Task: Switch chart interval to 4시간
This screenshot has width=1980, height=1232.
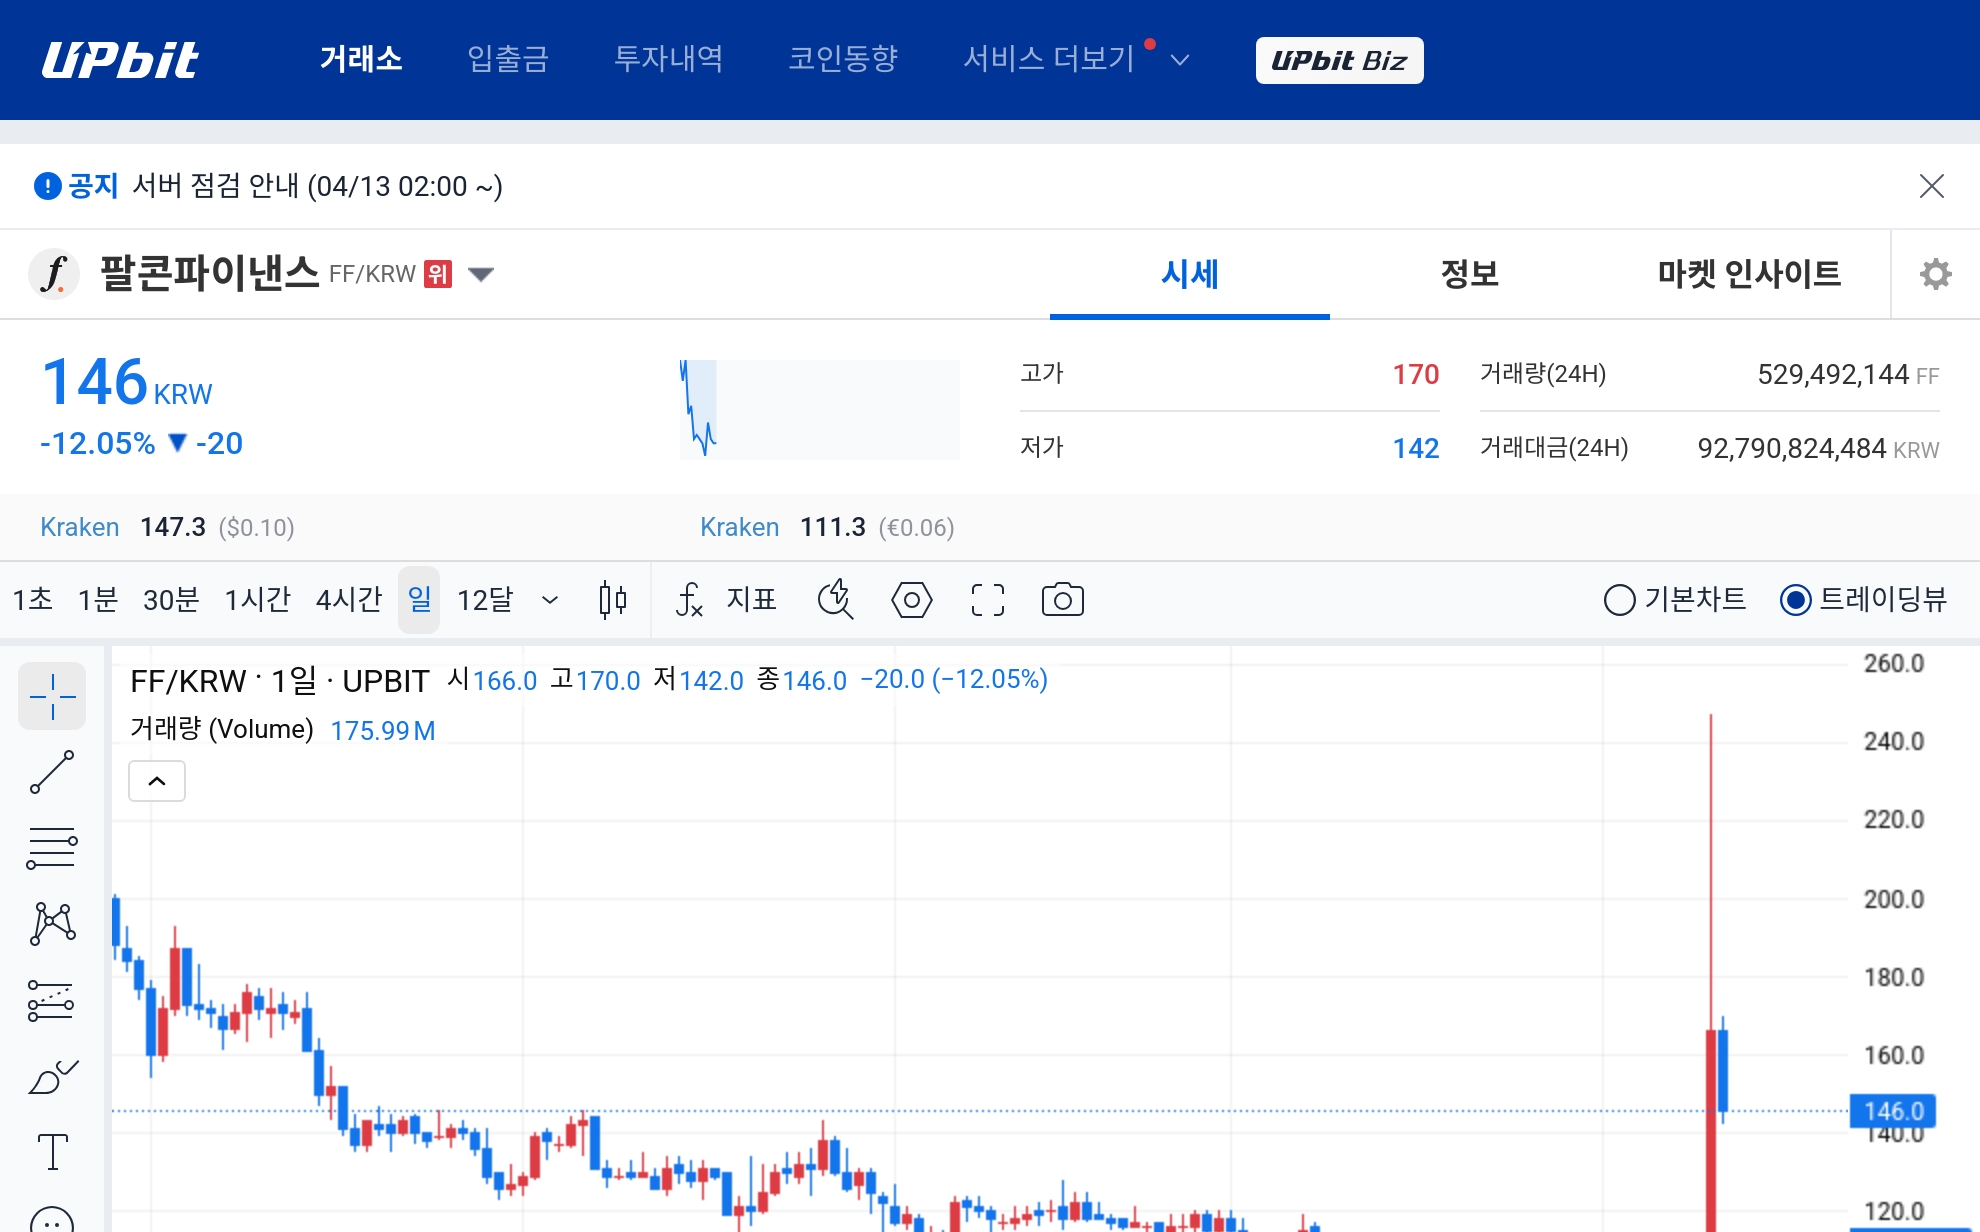Action: (x=347, y=599)
